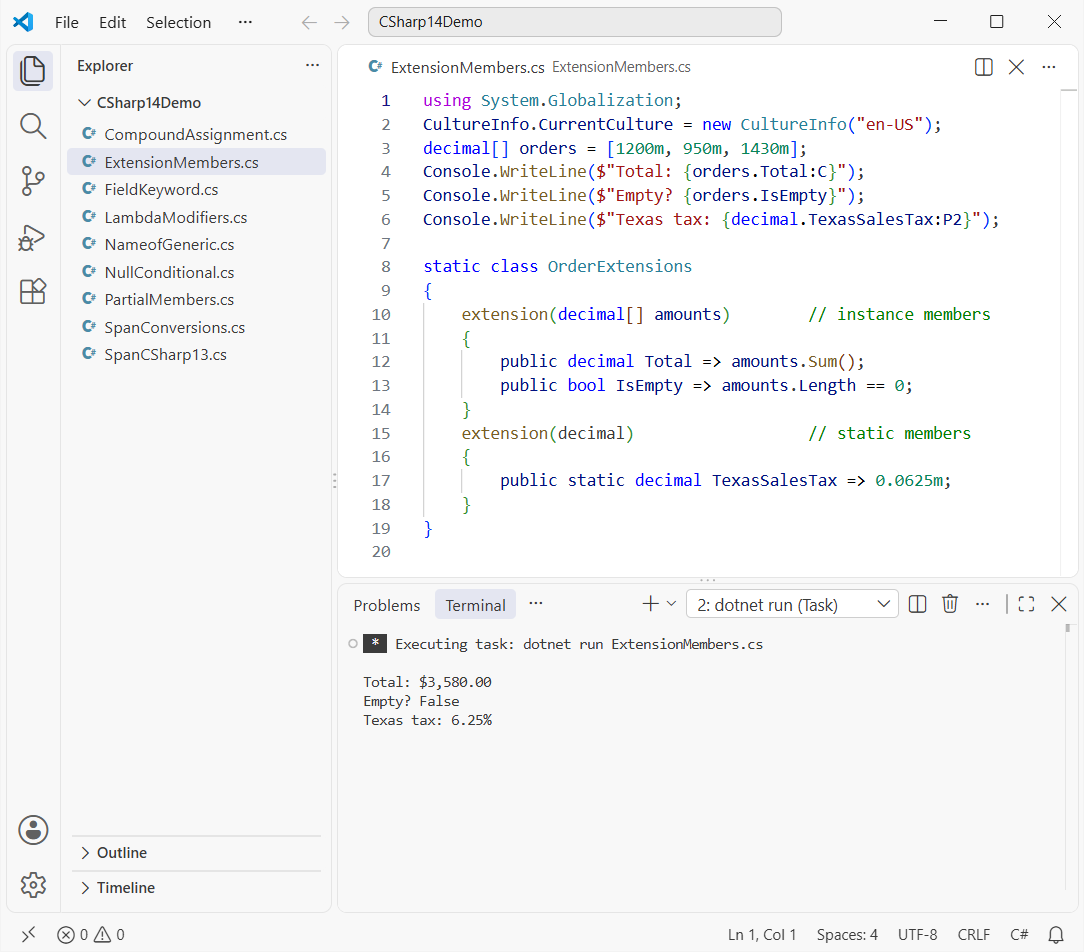
Task: Open NameofGeneric.cs in Explorer
Action: tap(196, 244)
